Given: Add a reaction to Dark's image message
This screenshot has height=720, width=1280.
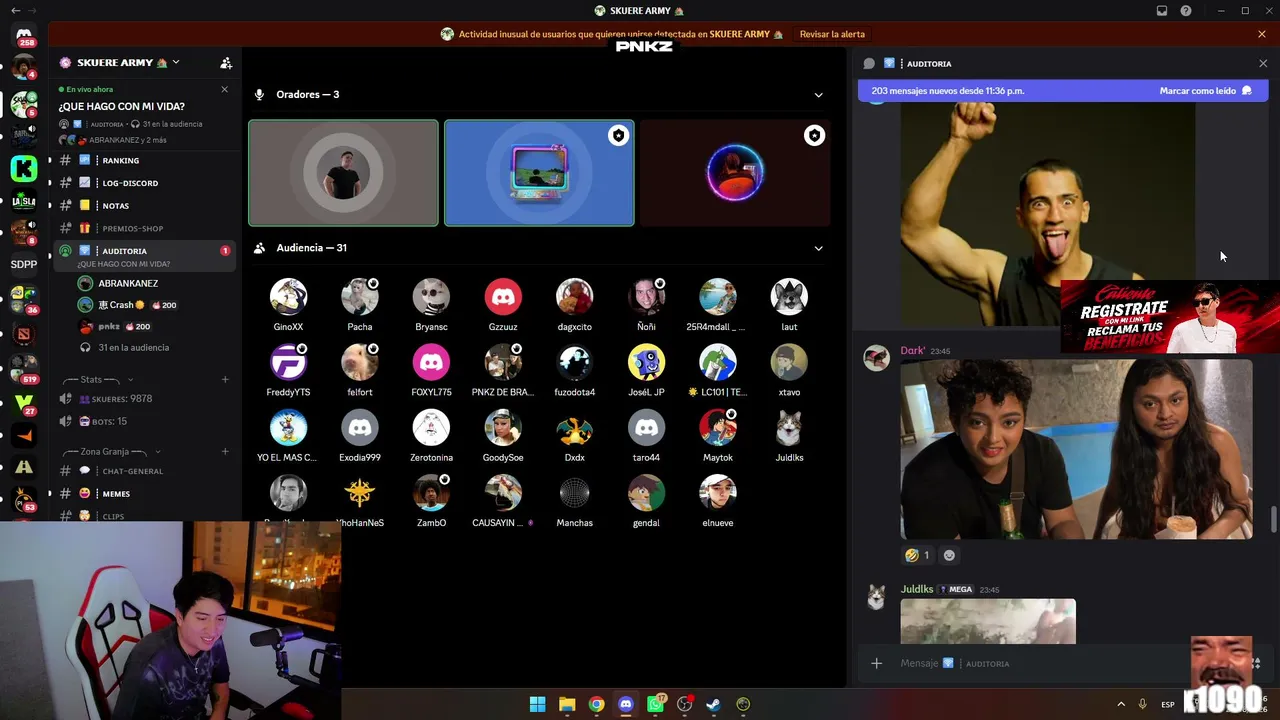Looking at the screenshot, I should tap(949, 555).
